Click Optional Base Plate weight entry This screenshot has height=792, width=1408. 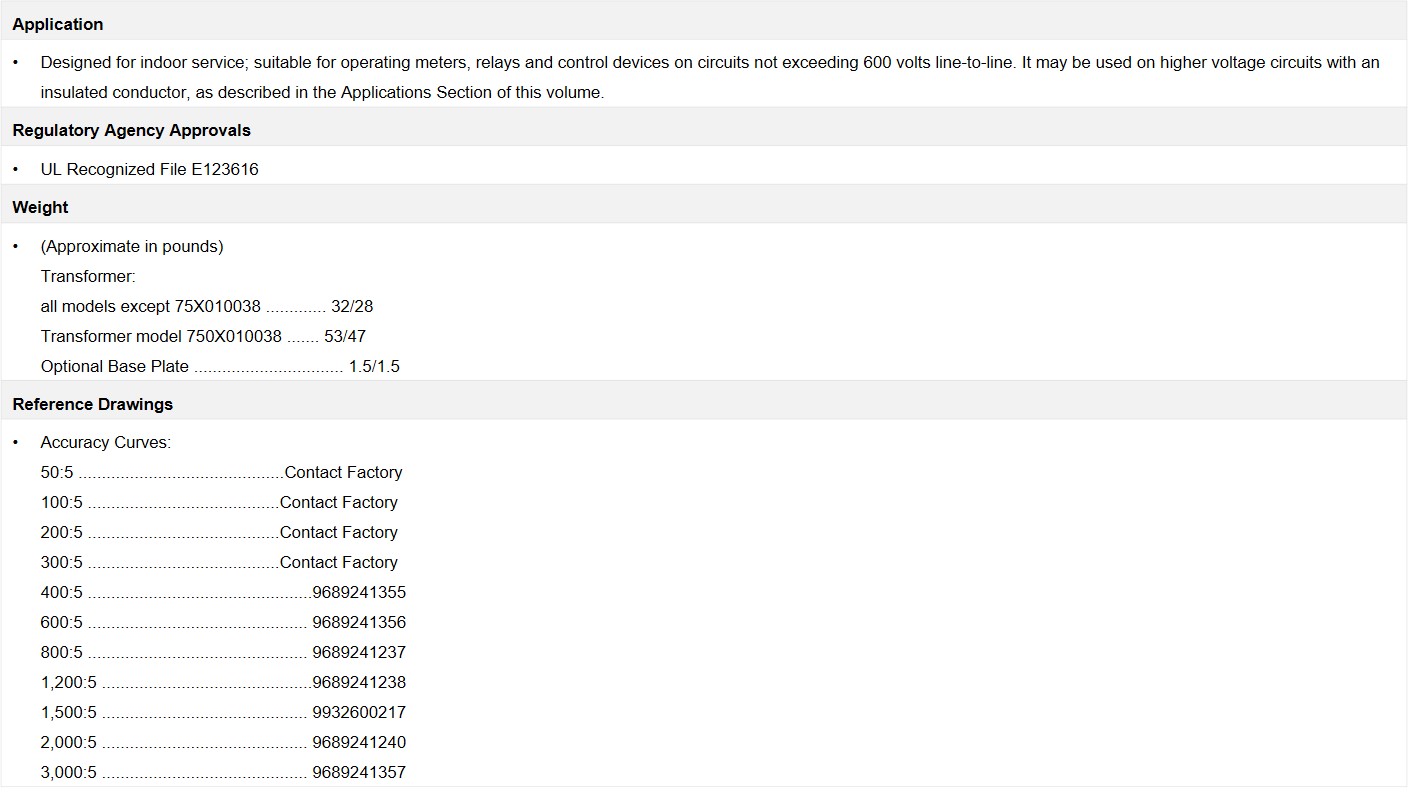coord(220,366)
